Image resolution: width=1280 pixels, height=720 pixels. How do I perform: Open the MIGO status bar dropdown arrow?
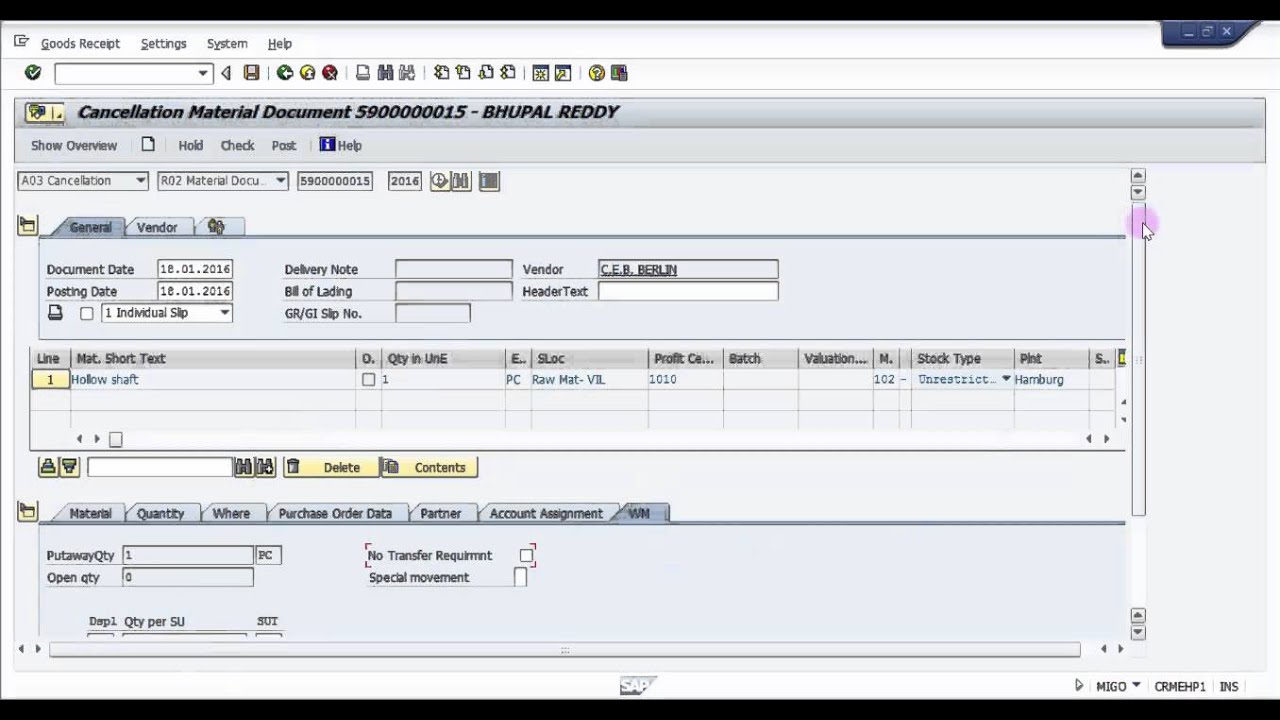click(x=1136, y=686)
